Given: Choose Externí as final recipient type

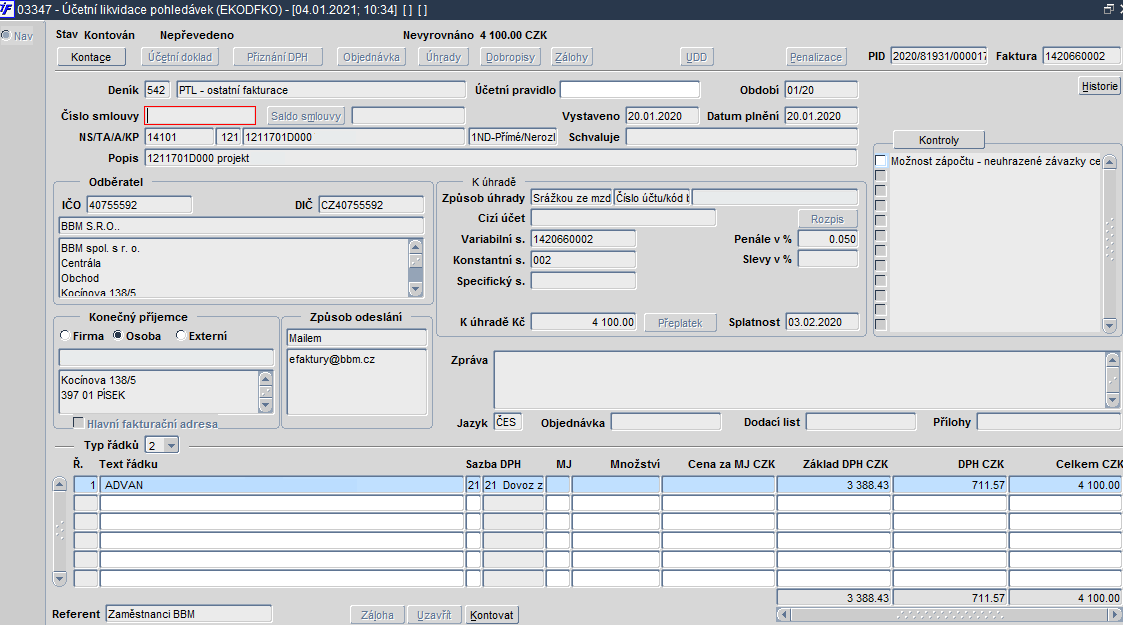Looking at the screenshot, I should [181, 336].
